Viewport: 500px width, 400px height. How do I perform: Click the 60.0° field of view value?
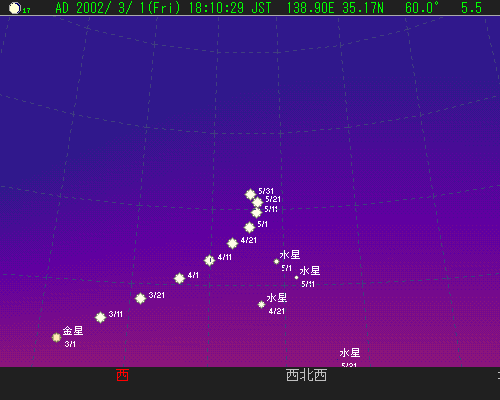422,8
